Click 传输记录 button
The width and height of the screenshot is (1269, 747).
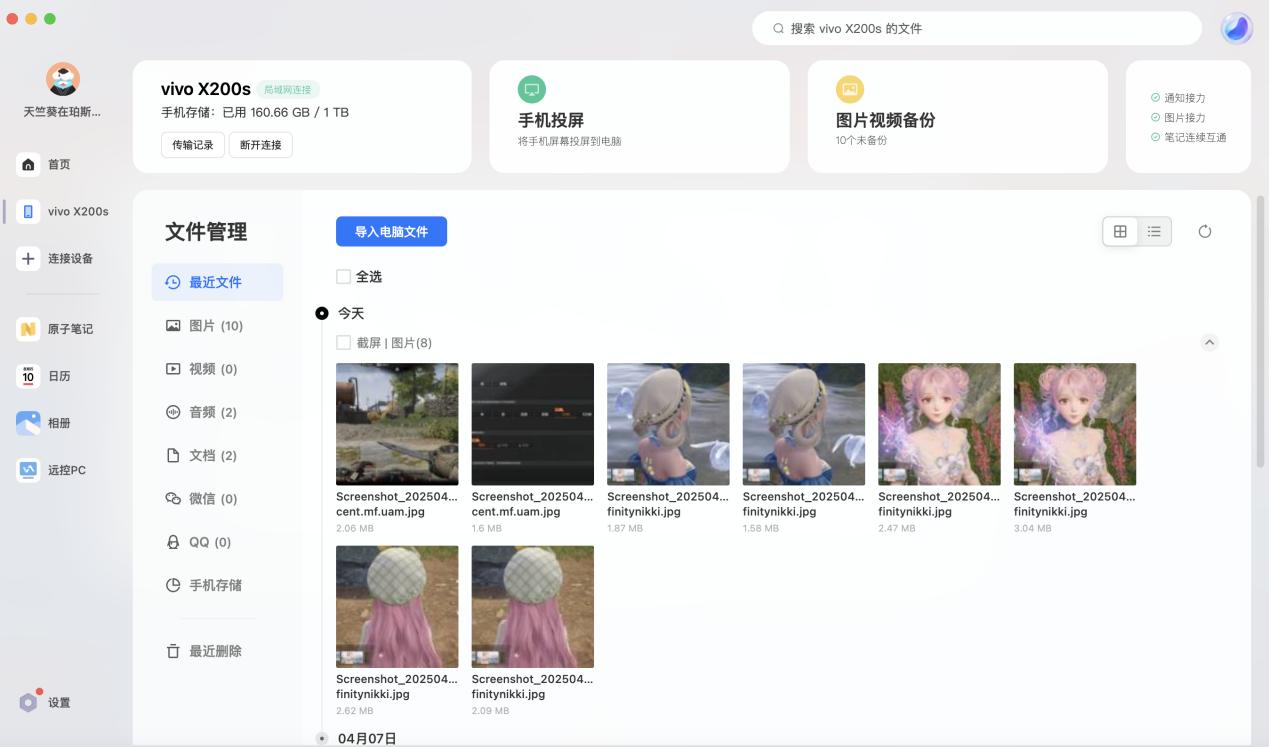(x=193, y=145)
